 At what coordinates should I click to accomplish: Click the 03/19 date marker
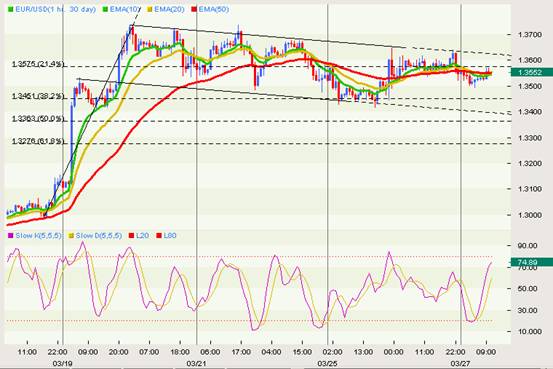[x=62, y=363]
